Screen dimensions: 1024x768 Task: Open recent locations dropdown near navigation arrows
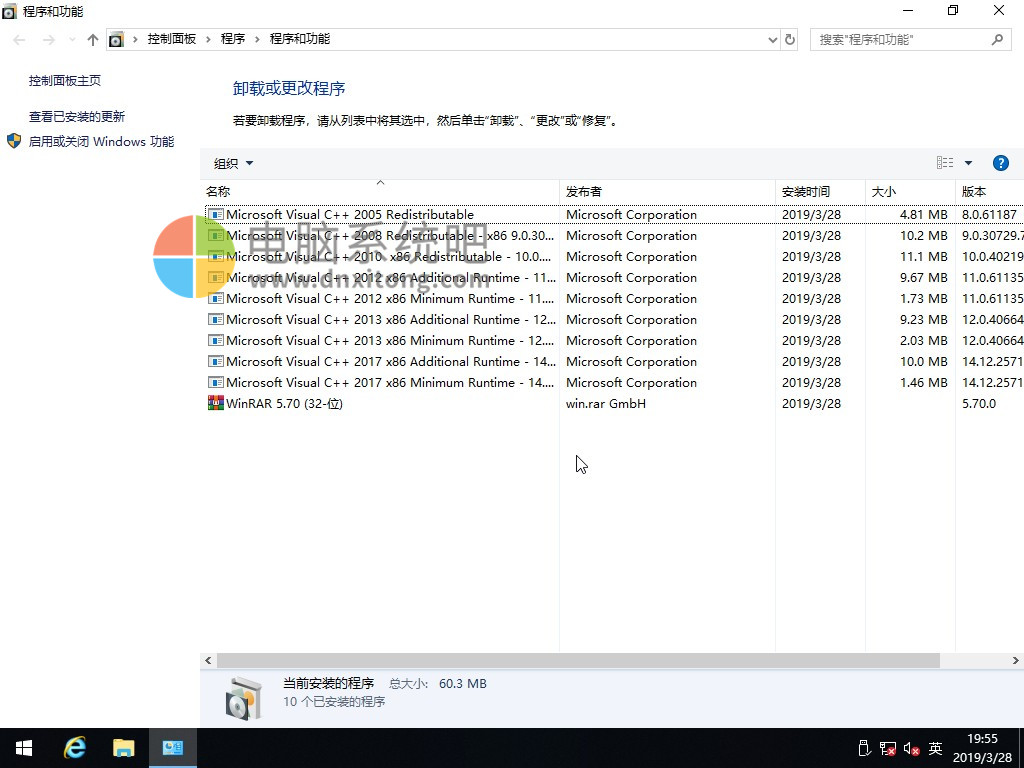tap(72, 40)
